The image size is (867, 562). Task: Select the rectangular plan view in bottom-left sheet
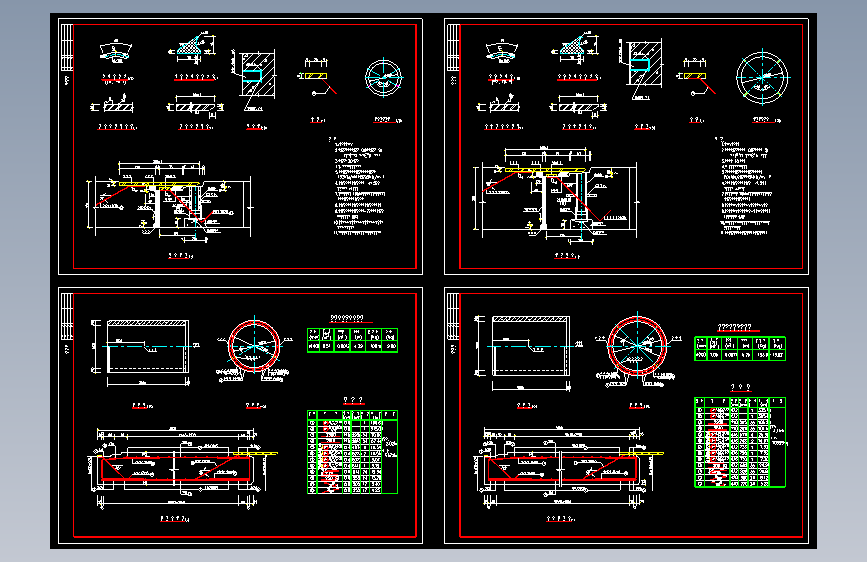145,352
